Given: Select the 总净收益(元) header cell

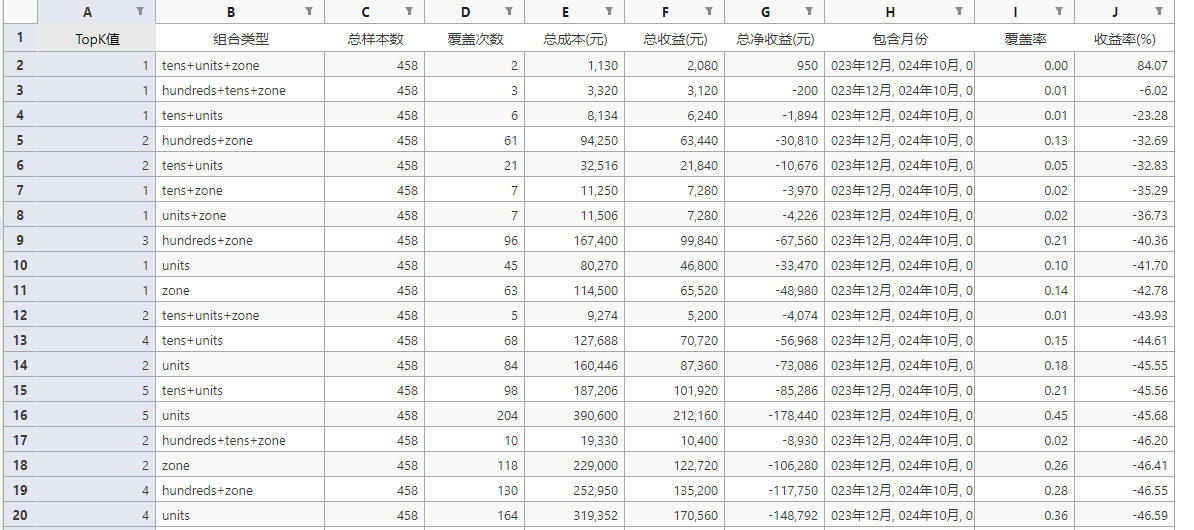Looking at the screenshot, I should pos(775,39).
